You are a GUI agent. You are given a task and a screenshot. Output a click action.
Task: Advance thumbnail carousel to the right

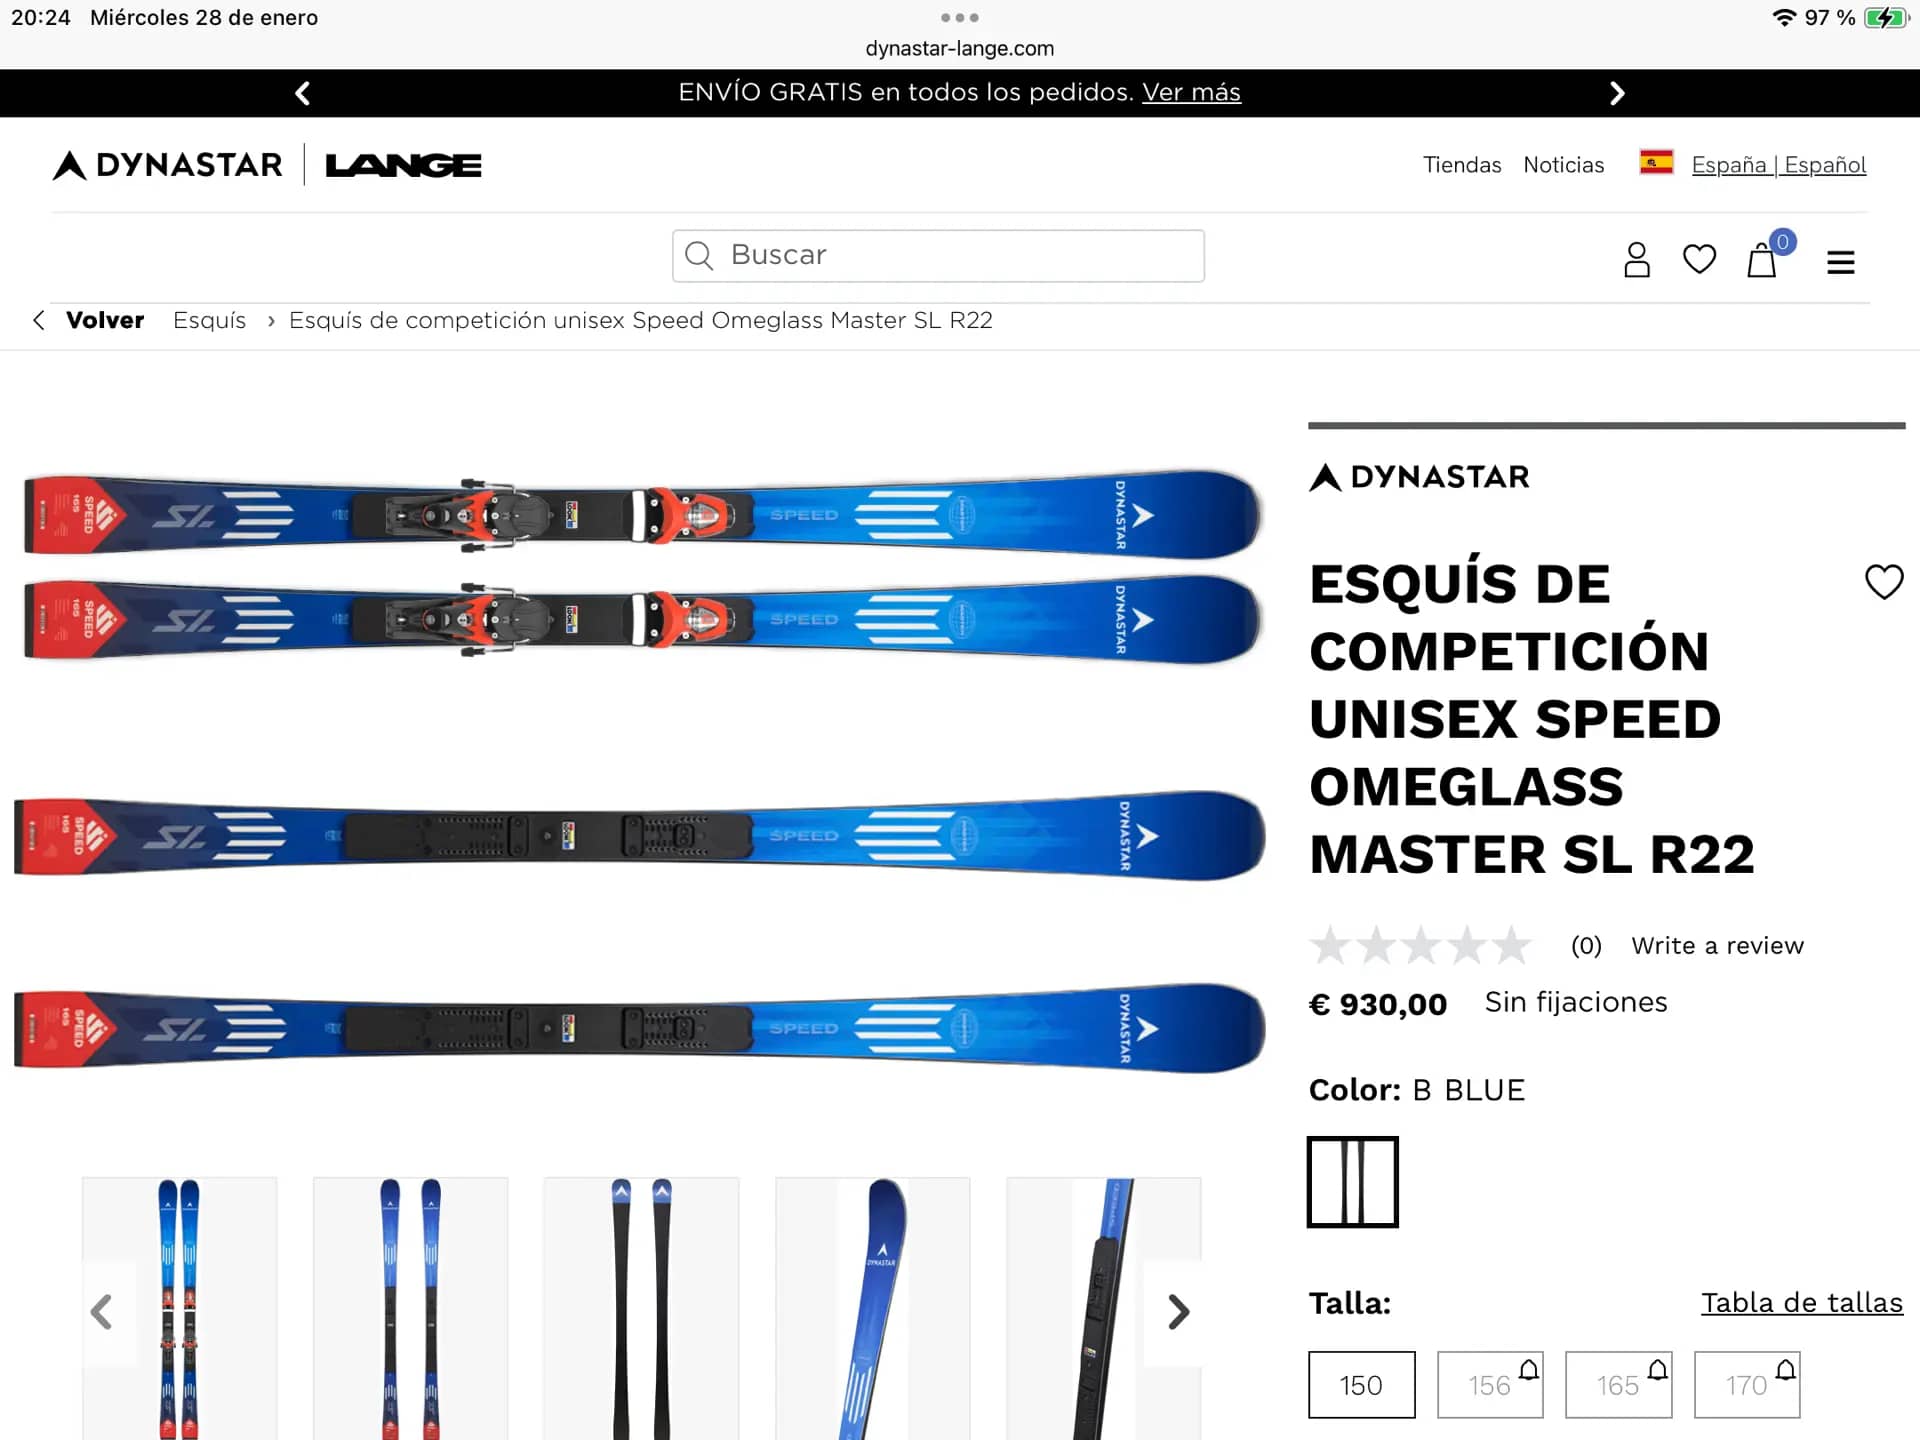pyautogui.click(x=1178, y=1311)
